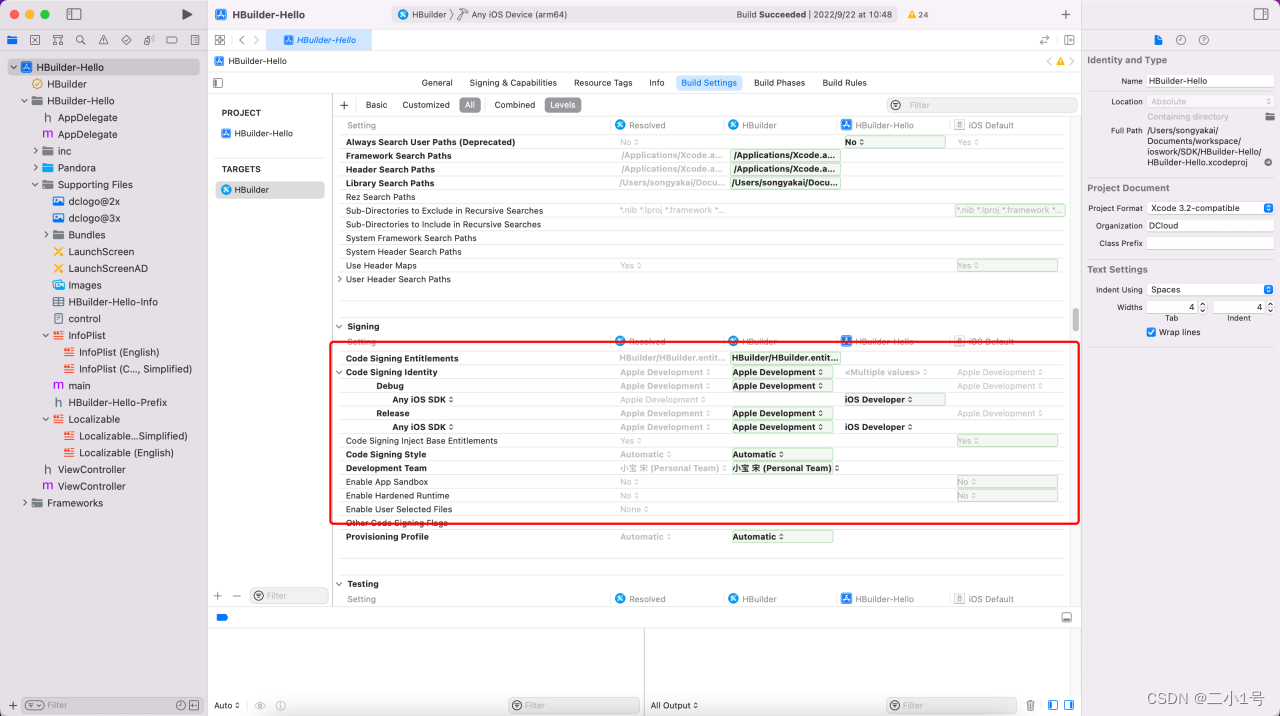Viewport: 1280px width, 716px height.
Task: Click the plus Library button in toolbar
Action: (1065, 14)
